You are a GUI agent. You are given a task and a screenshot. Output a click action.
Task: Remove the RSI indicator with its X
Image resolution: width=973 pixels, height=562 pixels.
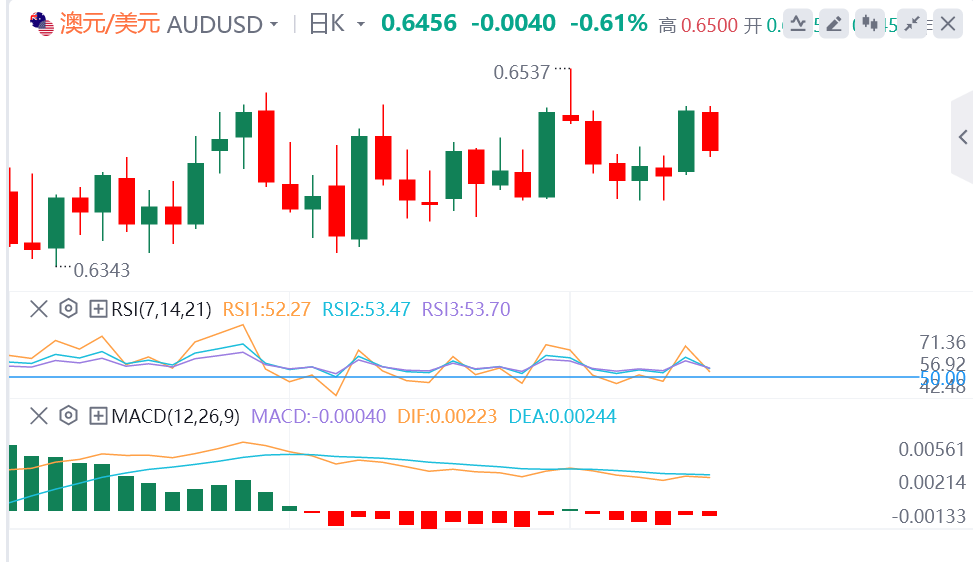[38, 309]
